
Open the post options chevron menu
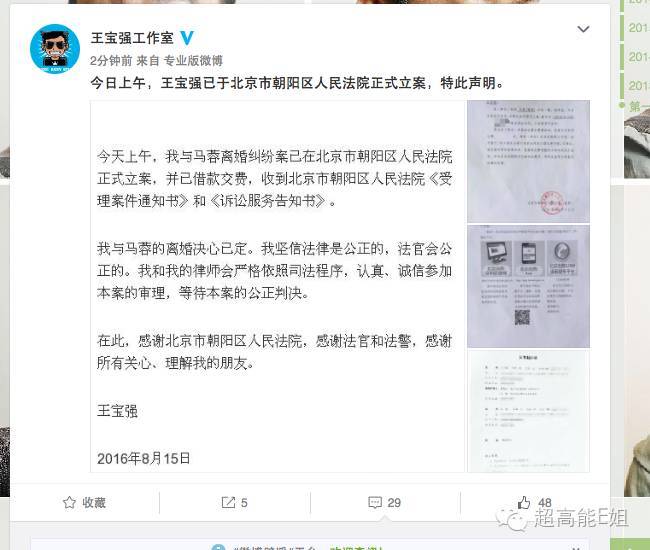tap(583, 29)
